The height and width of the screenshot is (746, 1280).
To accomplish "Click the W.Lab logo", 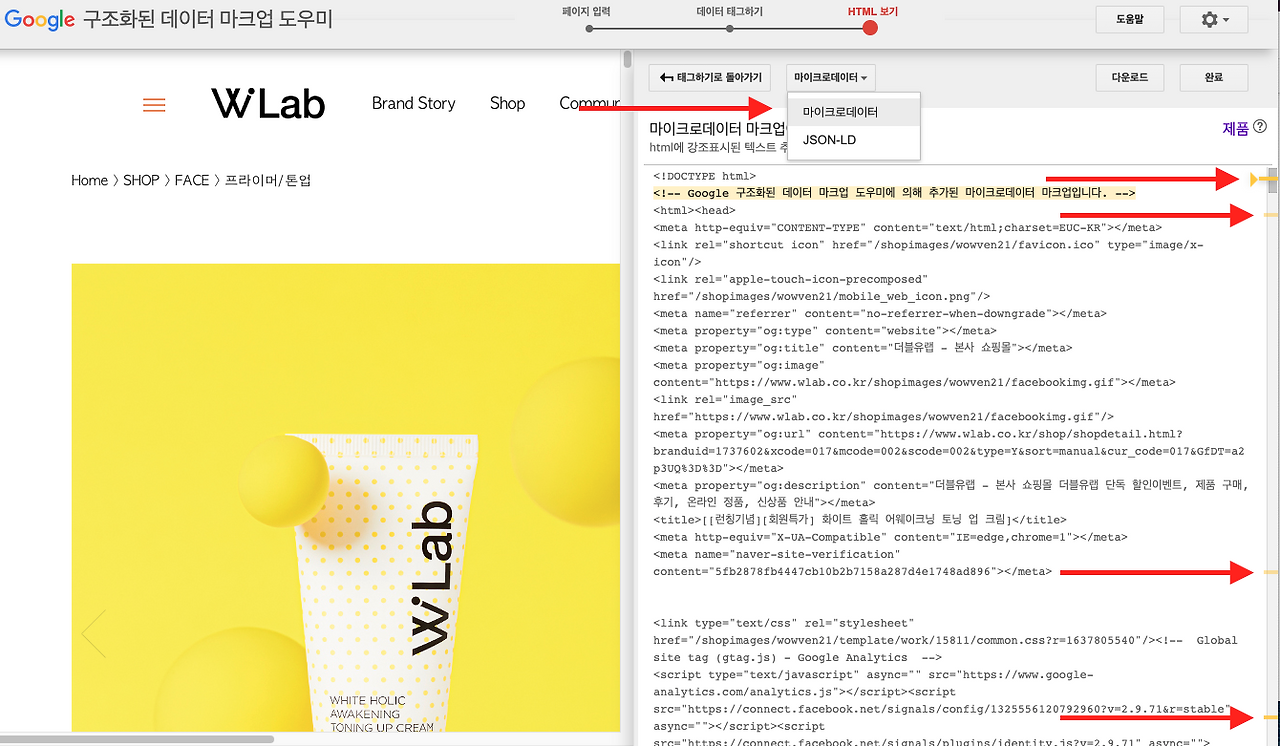I will tap(267, 103).
